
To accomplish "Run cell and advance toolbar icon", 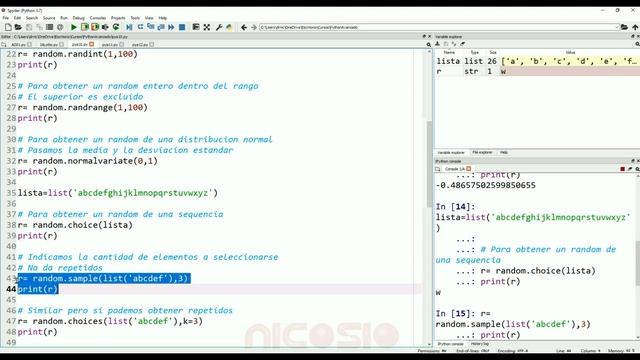I will 95,27.
